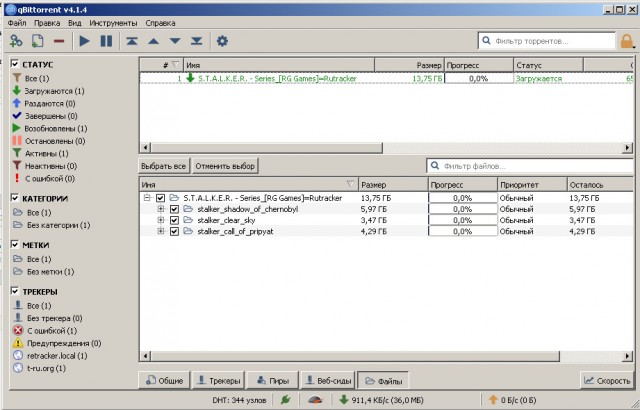Click the Pause toolbar icon
The height and width of the screenshot is (410, 640).
(106, 41)
